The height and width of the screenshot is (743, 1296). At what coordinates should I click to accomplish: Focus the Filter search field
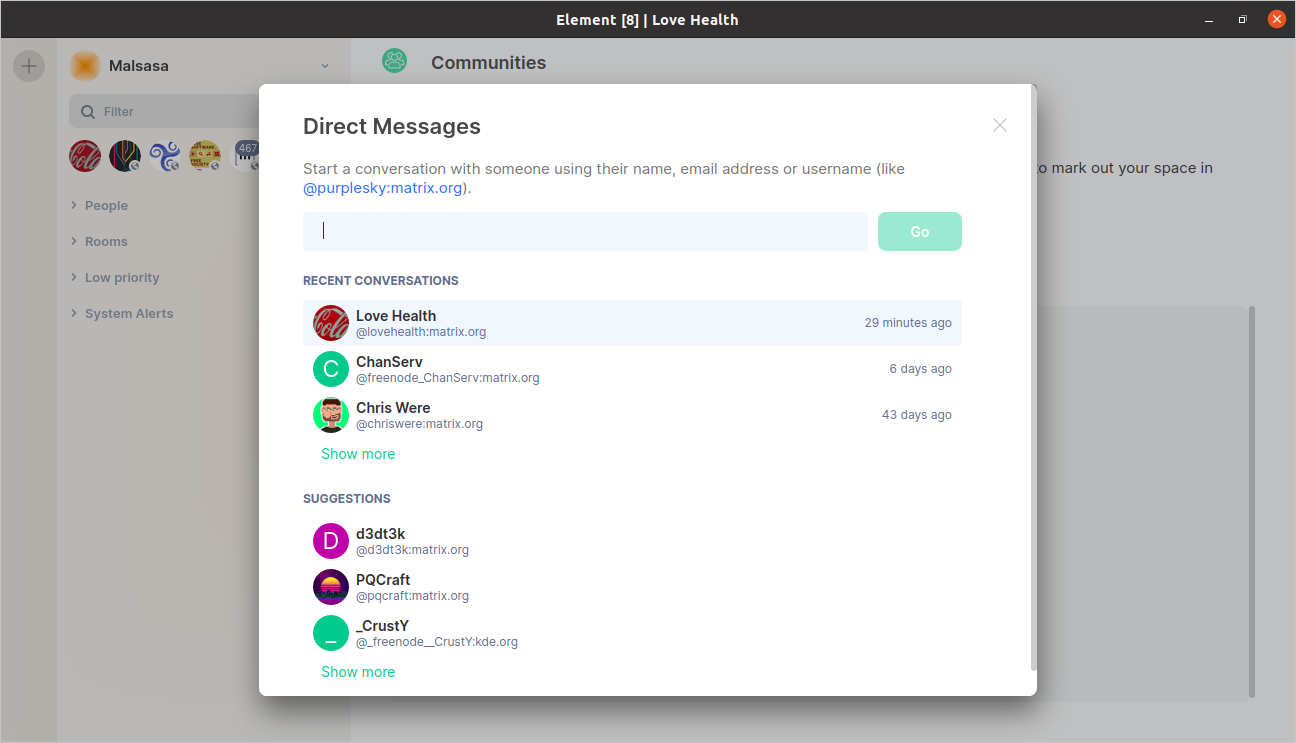click(165, 111)
